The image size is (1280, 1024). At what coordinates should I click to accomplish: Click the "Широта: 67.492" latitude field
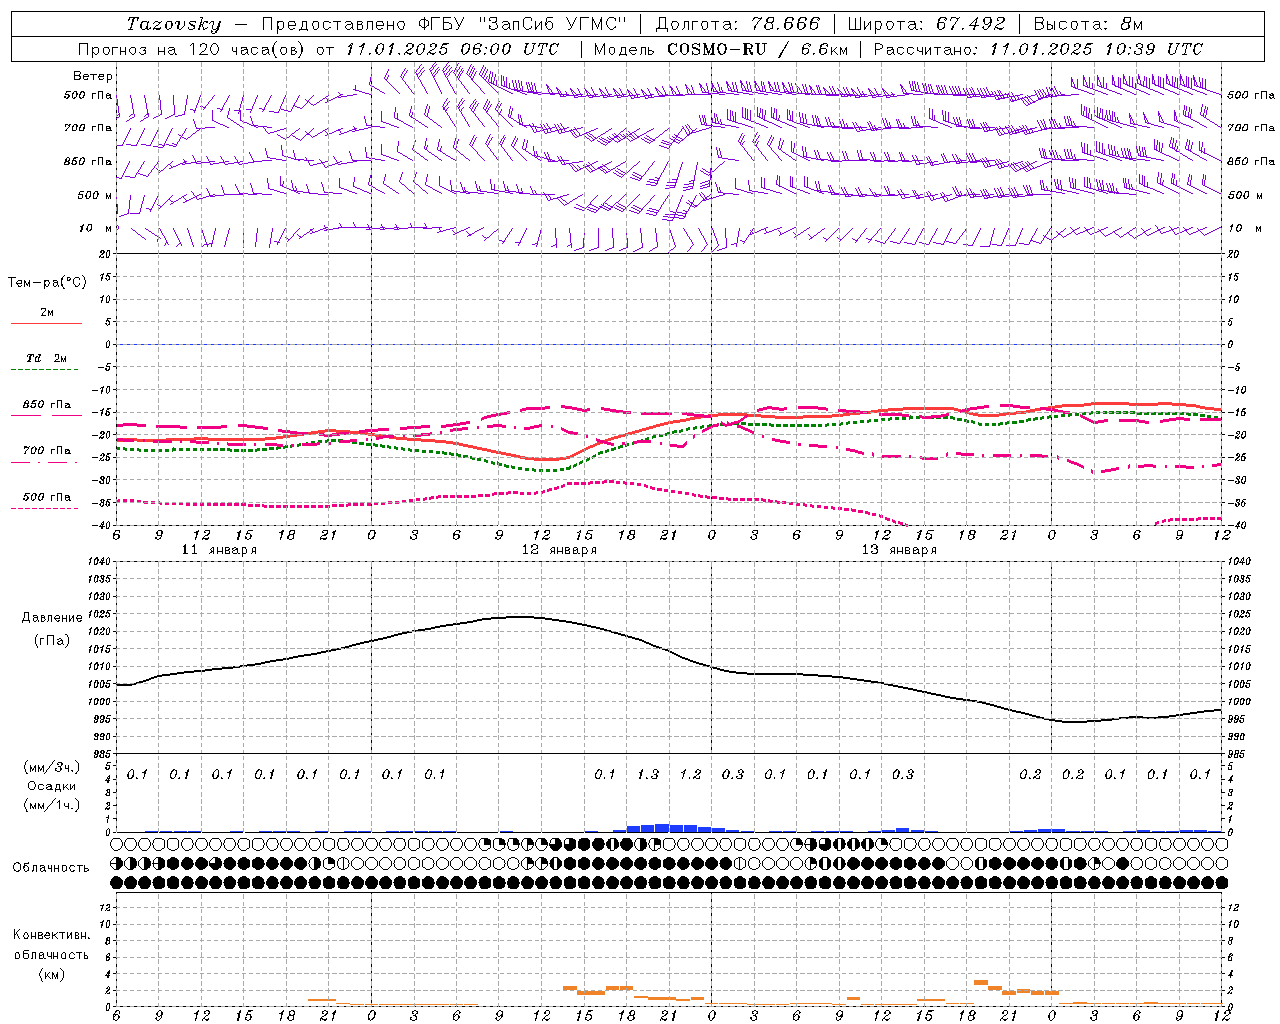[926, 24]
